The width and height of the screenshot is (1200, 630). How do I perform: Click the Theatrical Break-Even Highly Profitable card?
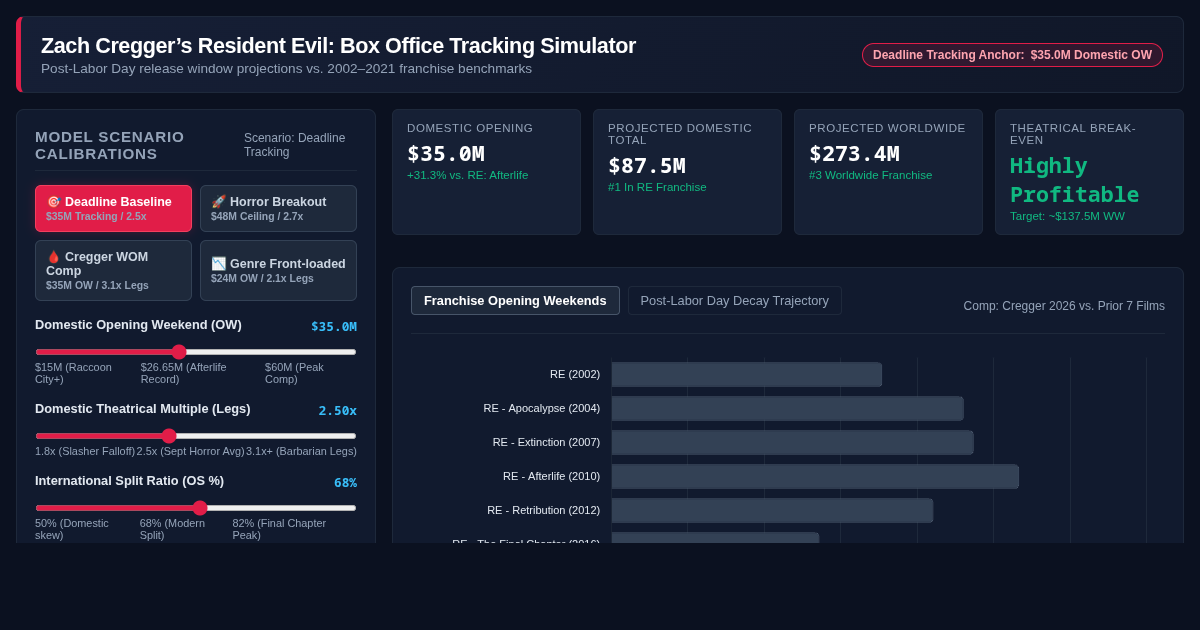(1089, 172)
